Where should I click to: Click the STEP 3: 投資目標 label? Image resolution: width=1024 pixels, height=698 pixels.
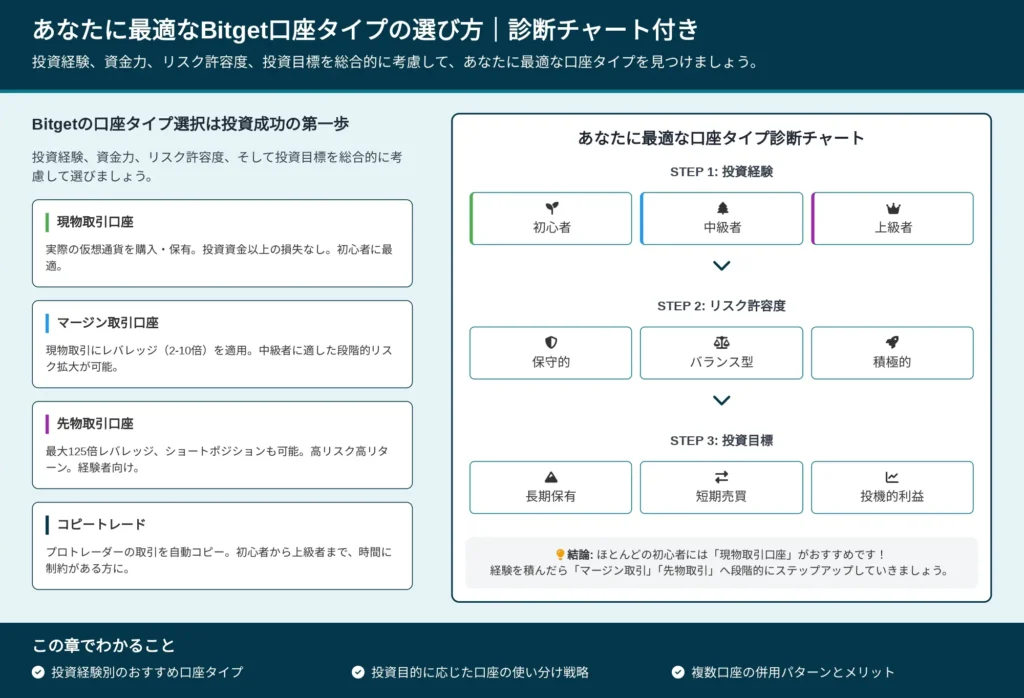tap(722, 441)
